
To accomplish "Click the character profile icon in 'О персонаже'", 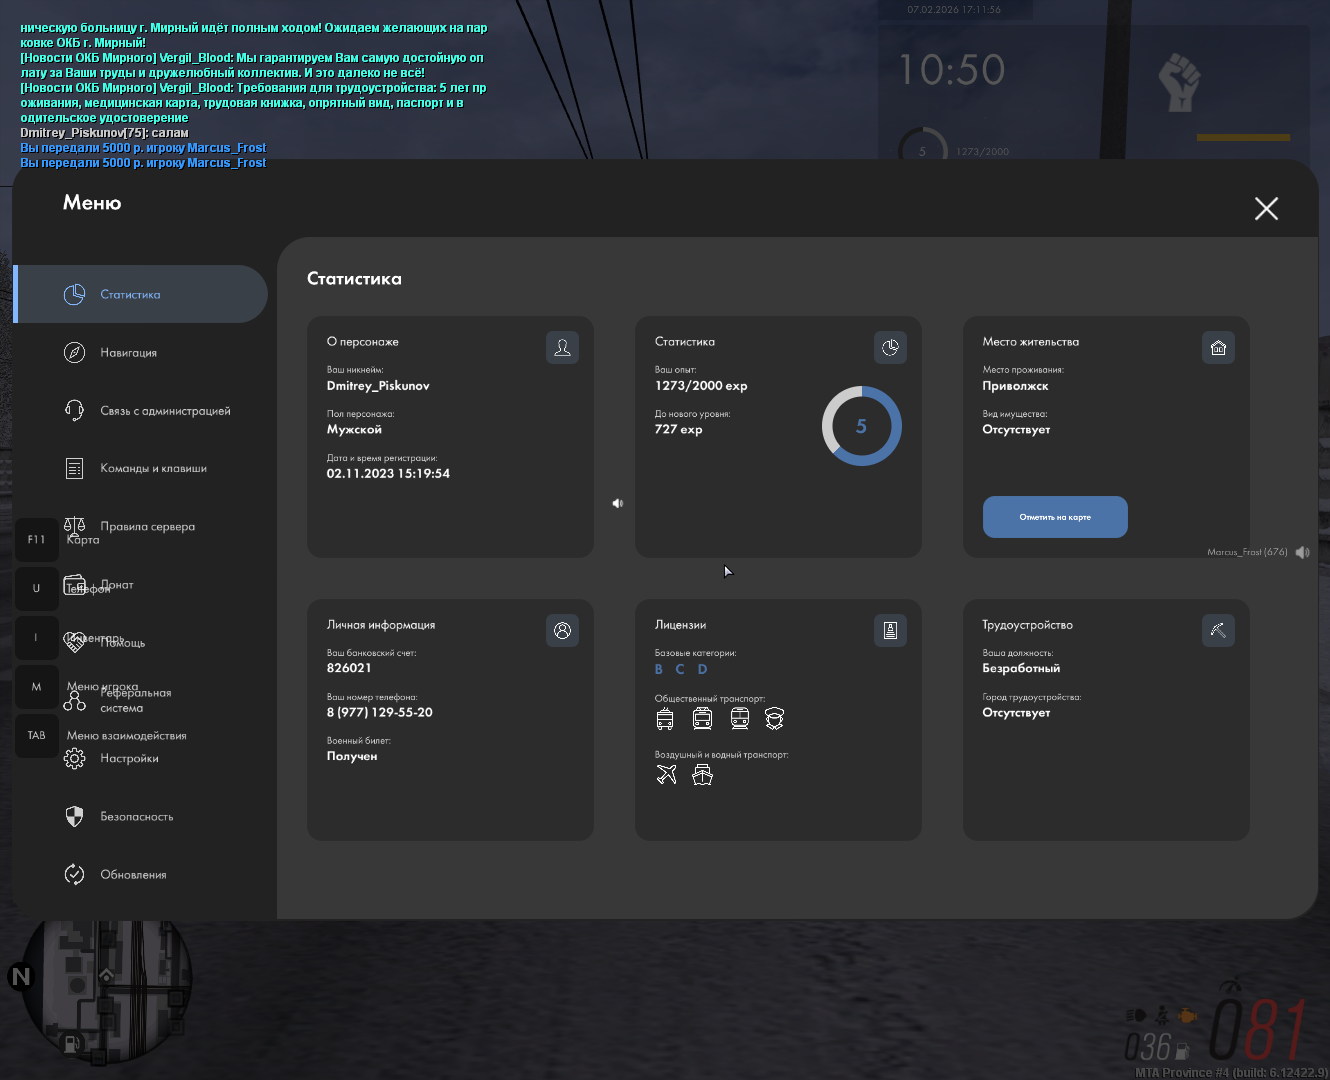I will coord(562,348).
